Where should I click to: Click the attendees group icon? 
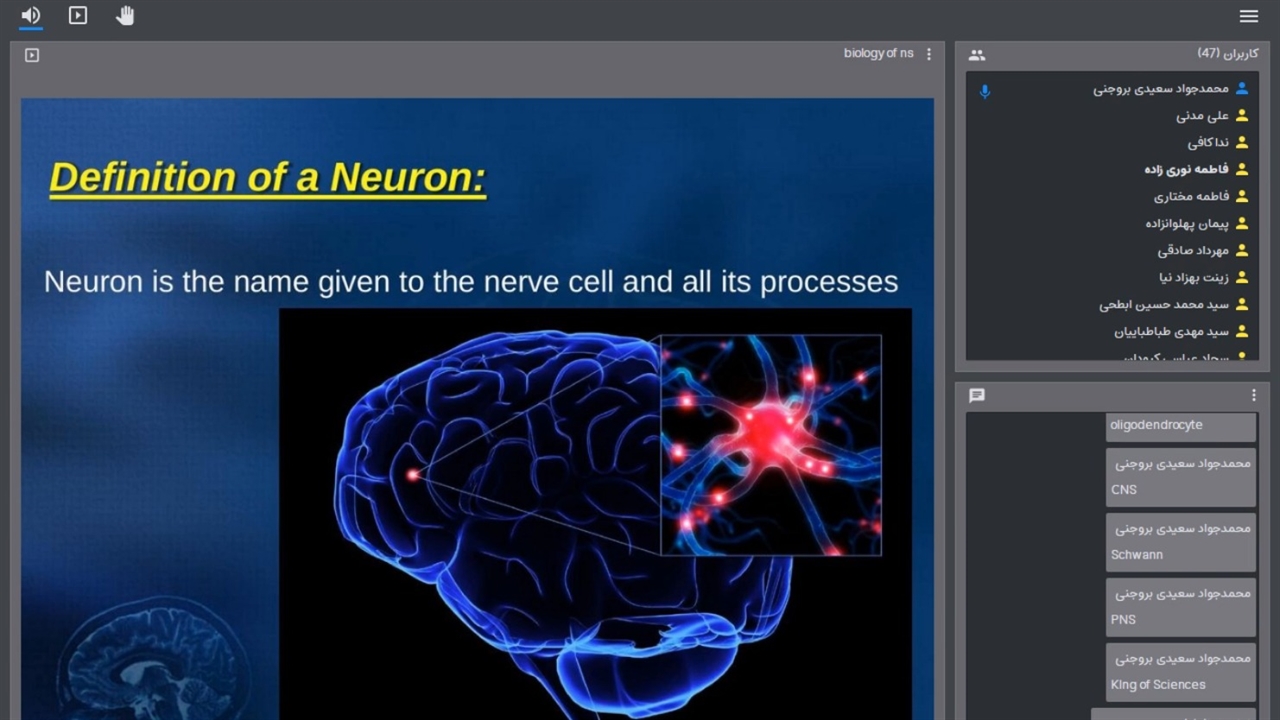tap(977, 55)
